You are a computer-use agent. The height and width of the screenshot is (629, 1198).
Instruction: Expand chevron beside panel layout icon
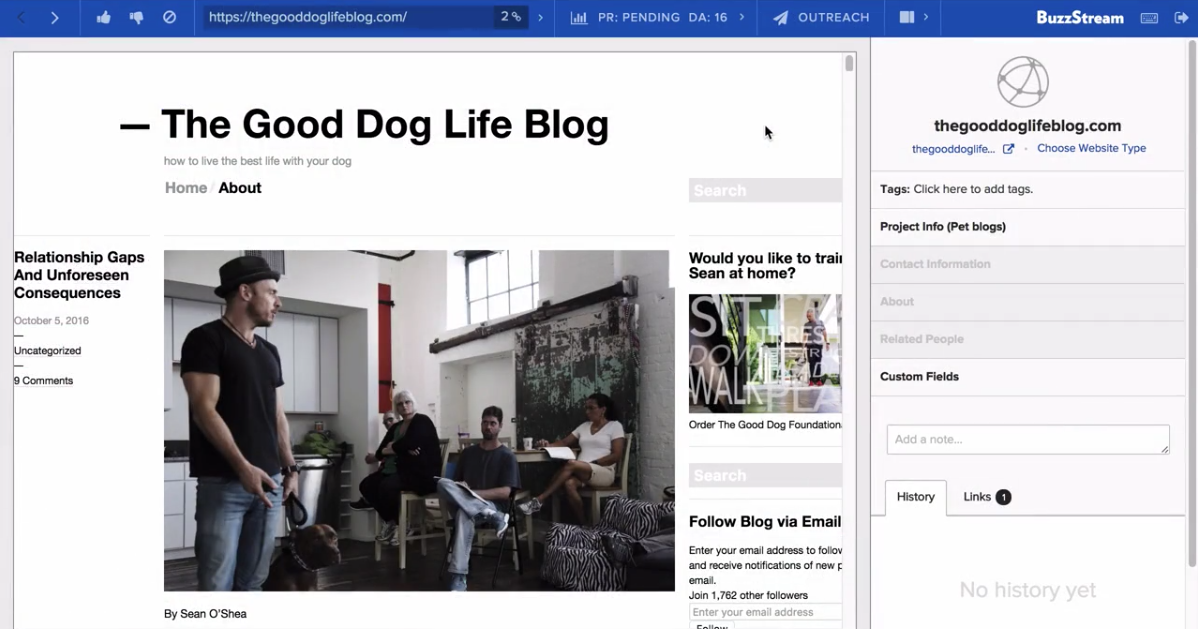coord(926,17)
